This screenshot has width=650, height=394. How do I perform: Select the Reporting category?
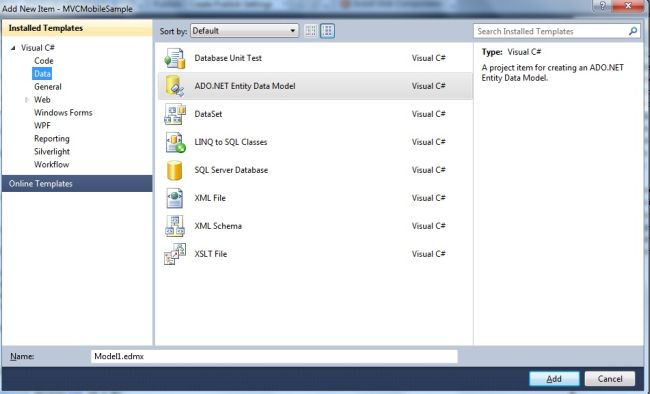51,139
